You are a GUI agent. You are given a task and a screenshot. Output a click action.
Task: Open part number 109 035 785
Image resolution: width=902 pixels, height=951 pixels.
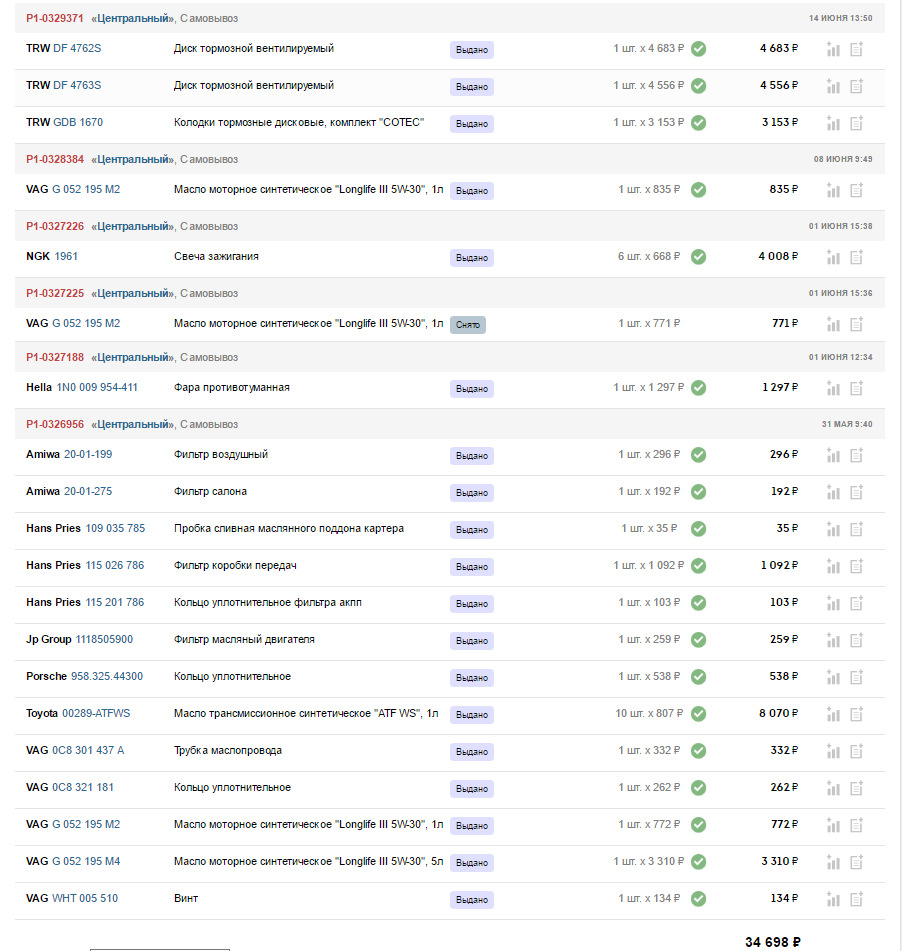click(x=115, y=528)
